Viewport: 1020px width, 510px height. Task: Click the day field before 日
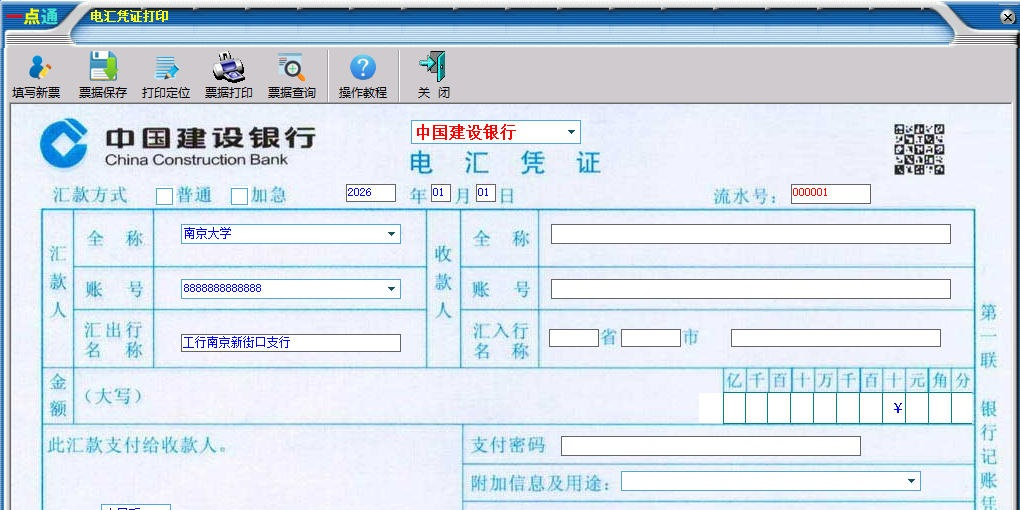click(x=486, y=193)
